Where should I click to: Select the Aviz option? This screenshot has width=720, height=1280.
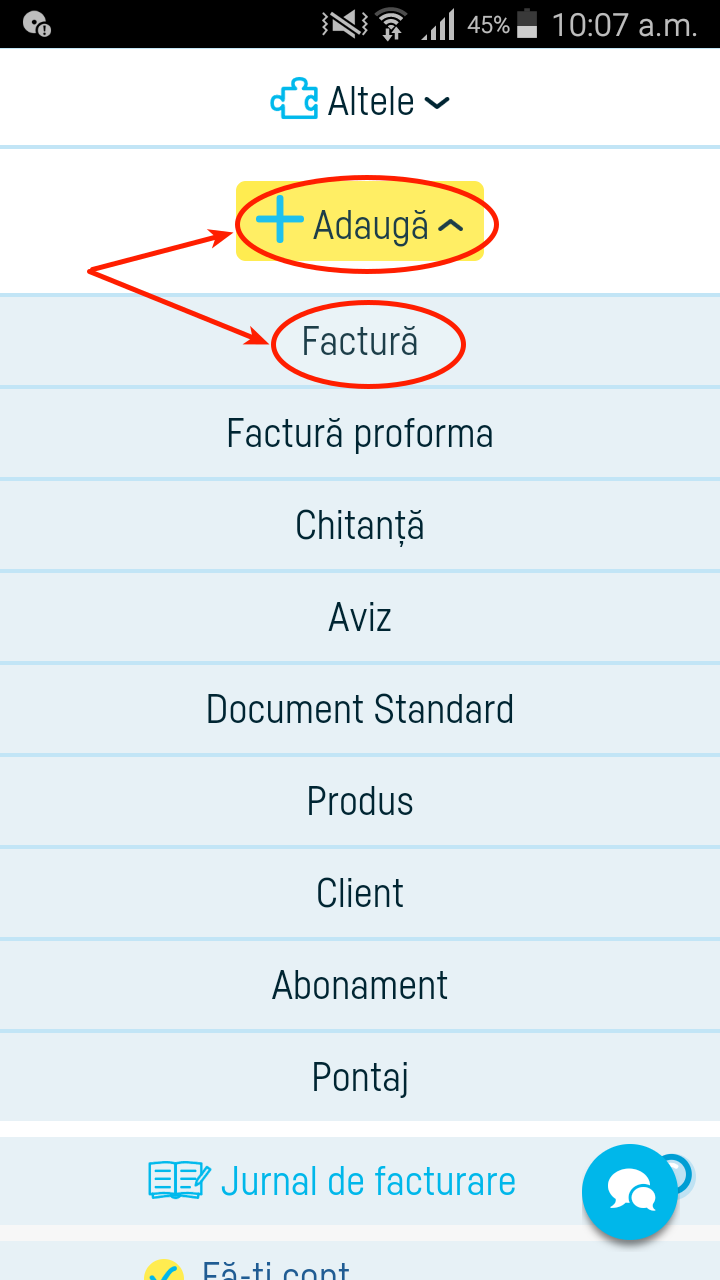[x=360, y=617]
